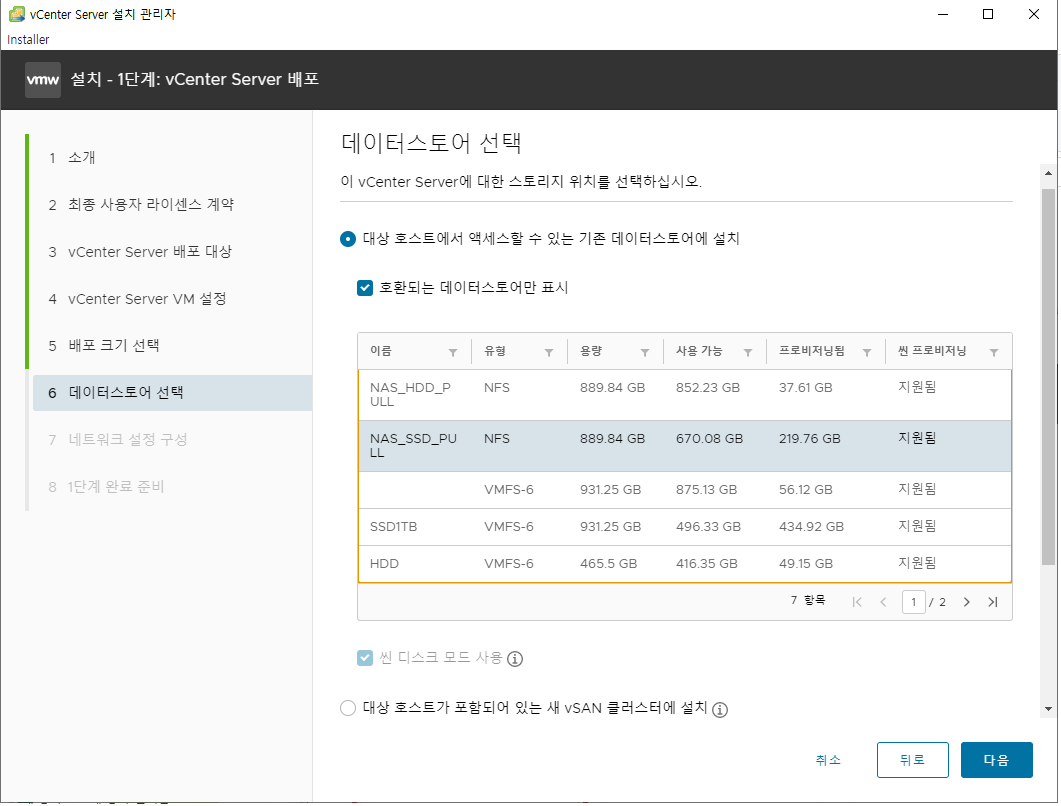Click the 7 항목 count label
The image size is (1061, 806).
[x=808, y=600]
